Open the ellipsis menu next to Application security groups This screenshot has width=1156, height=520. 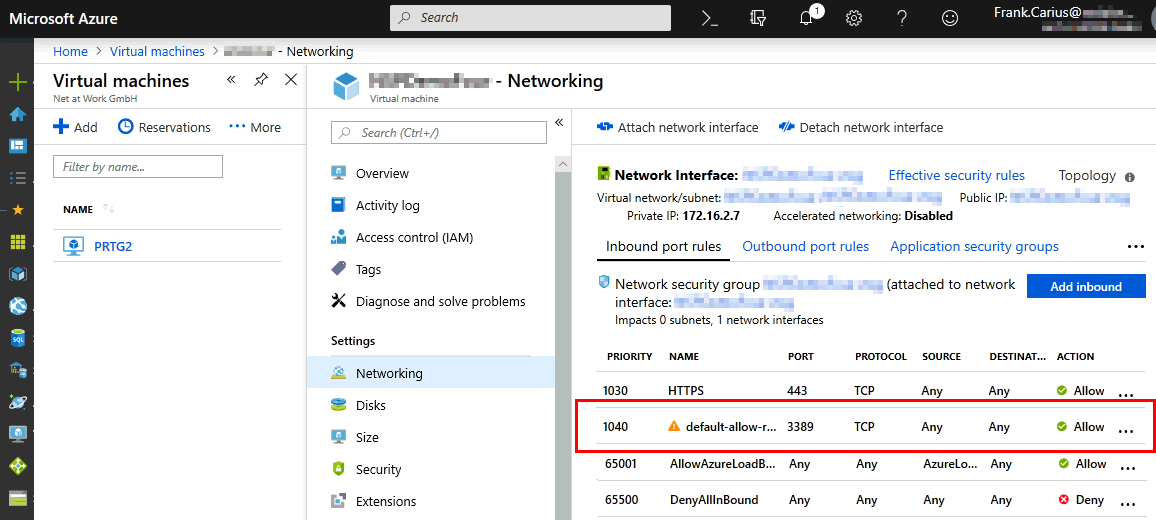pos(1136,247)
